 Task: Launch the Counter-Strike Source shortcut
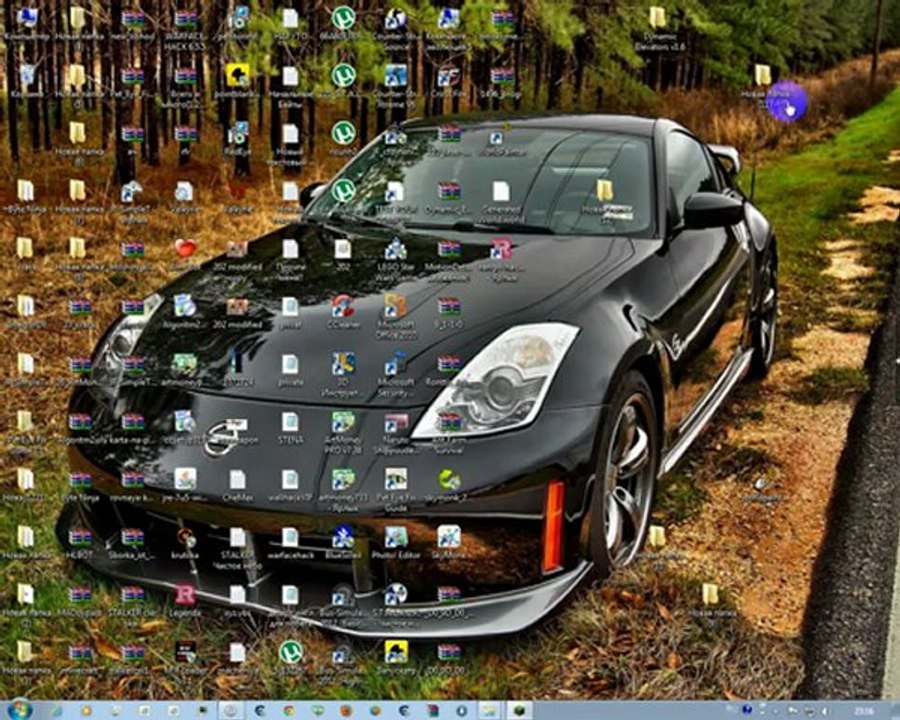point(395,18)
